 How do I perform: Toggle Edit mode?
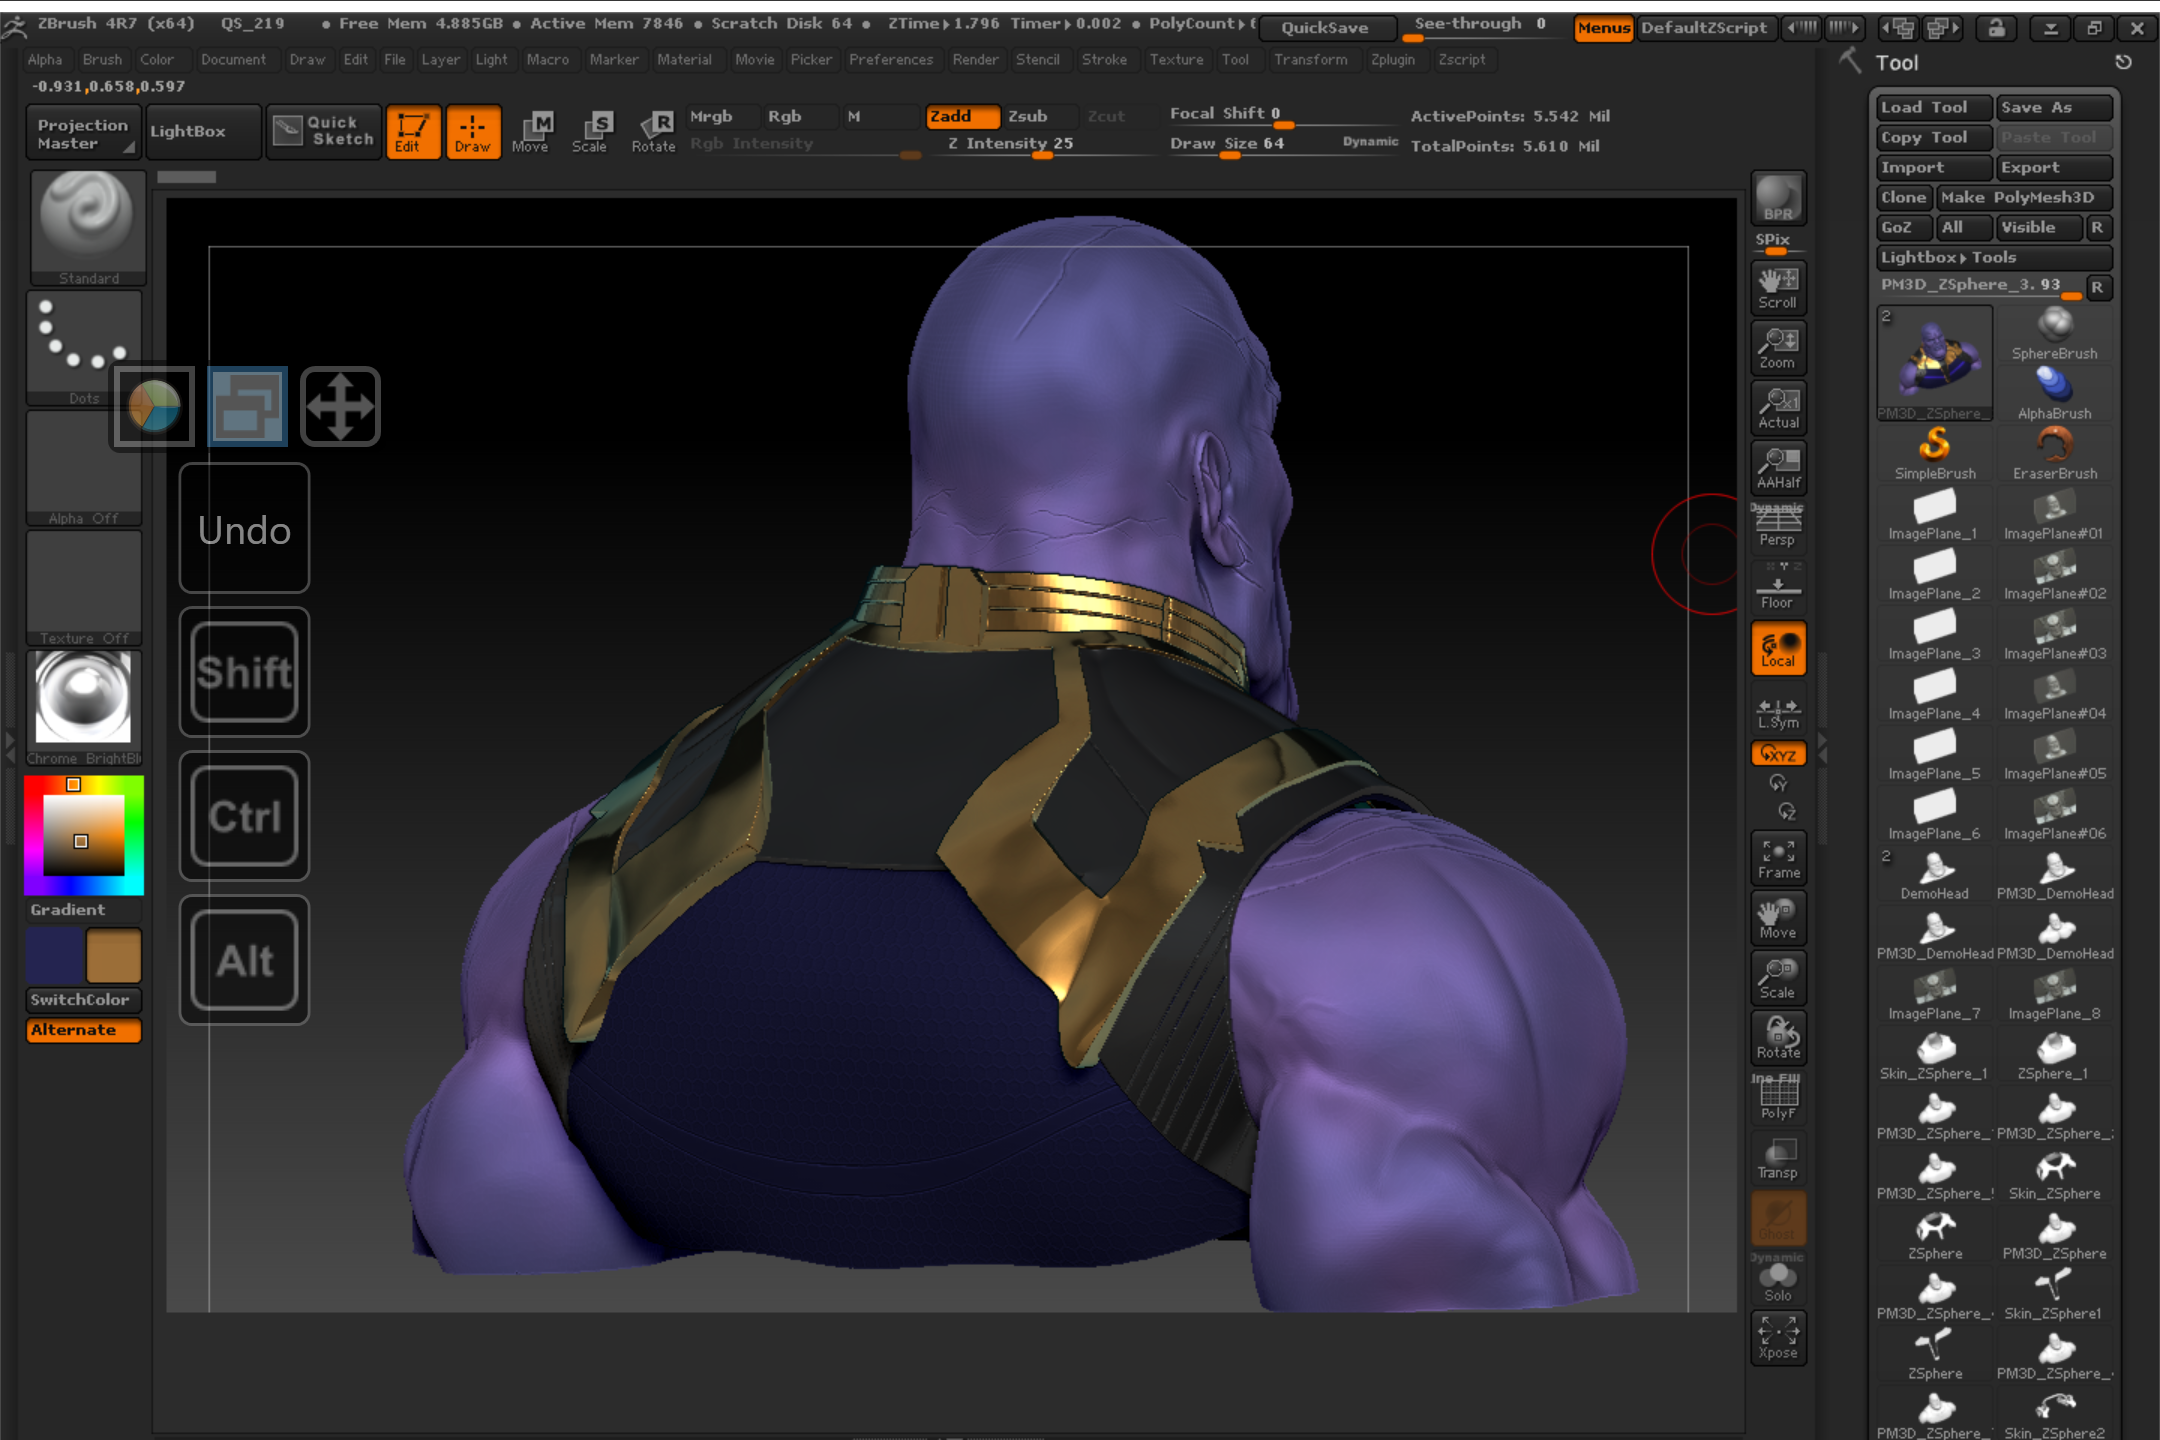coord(412,132)
